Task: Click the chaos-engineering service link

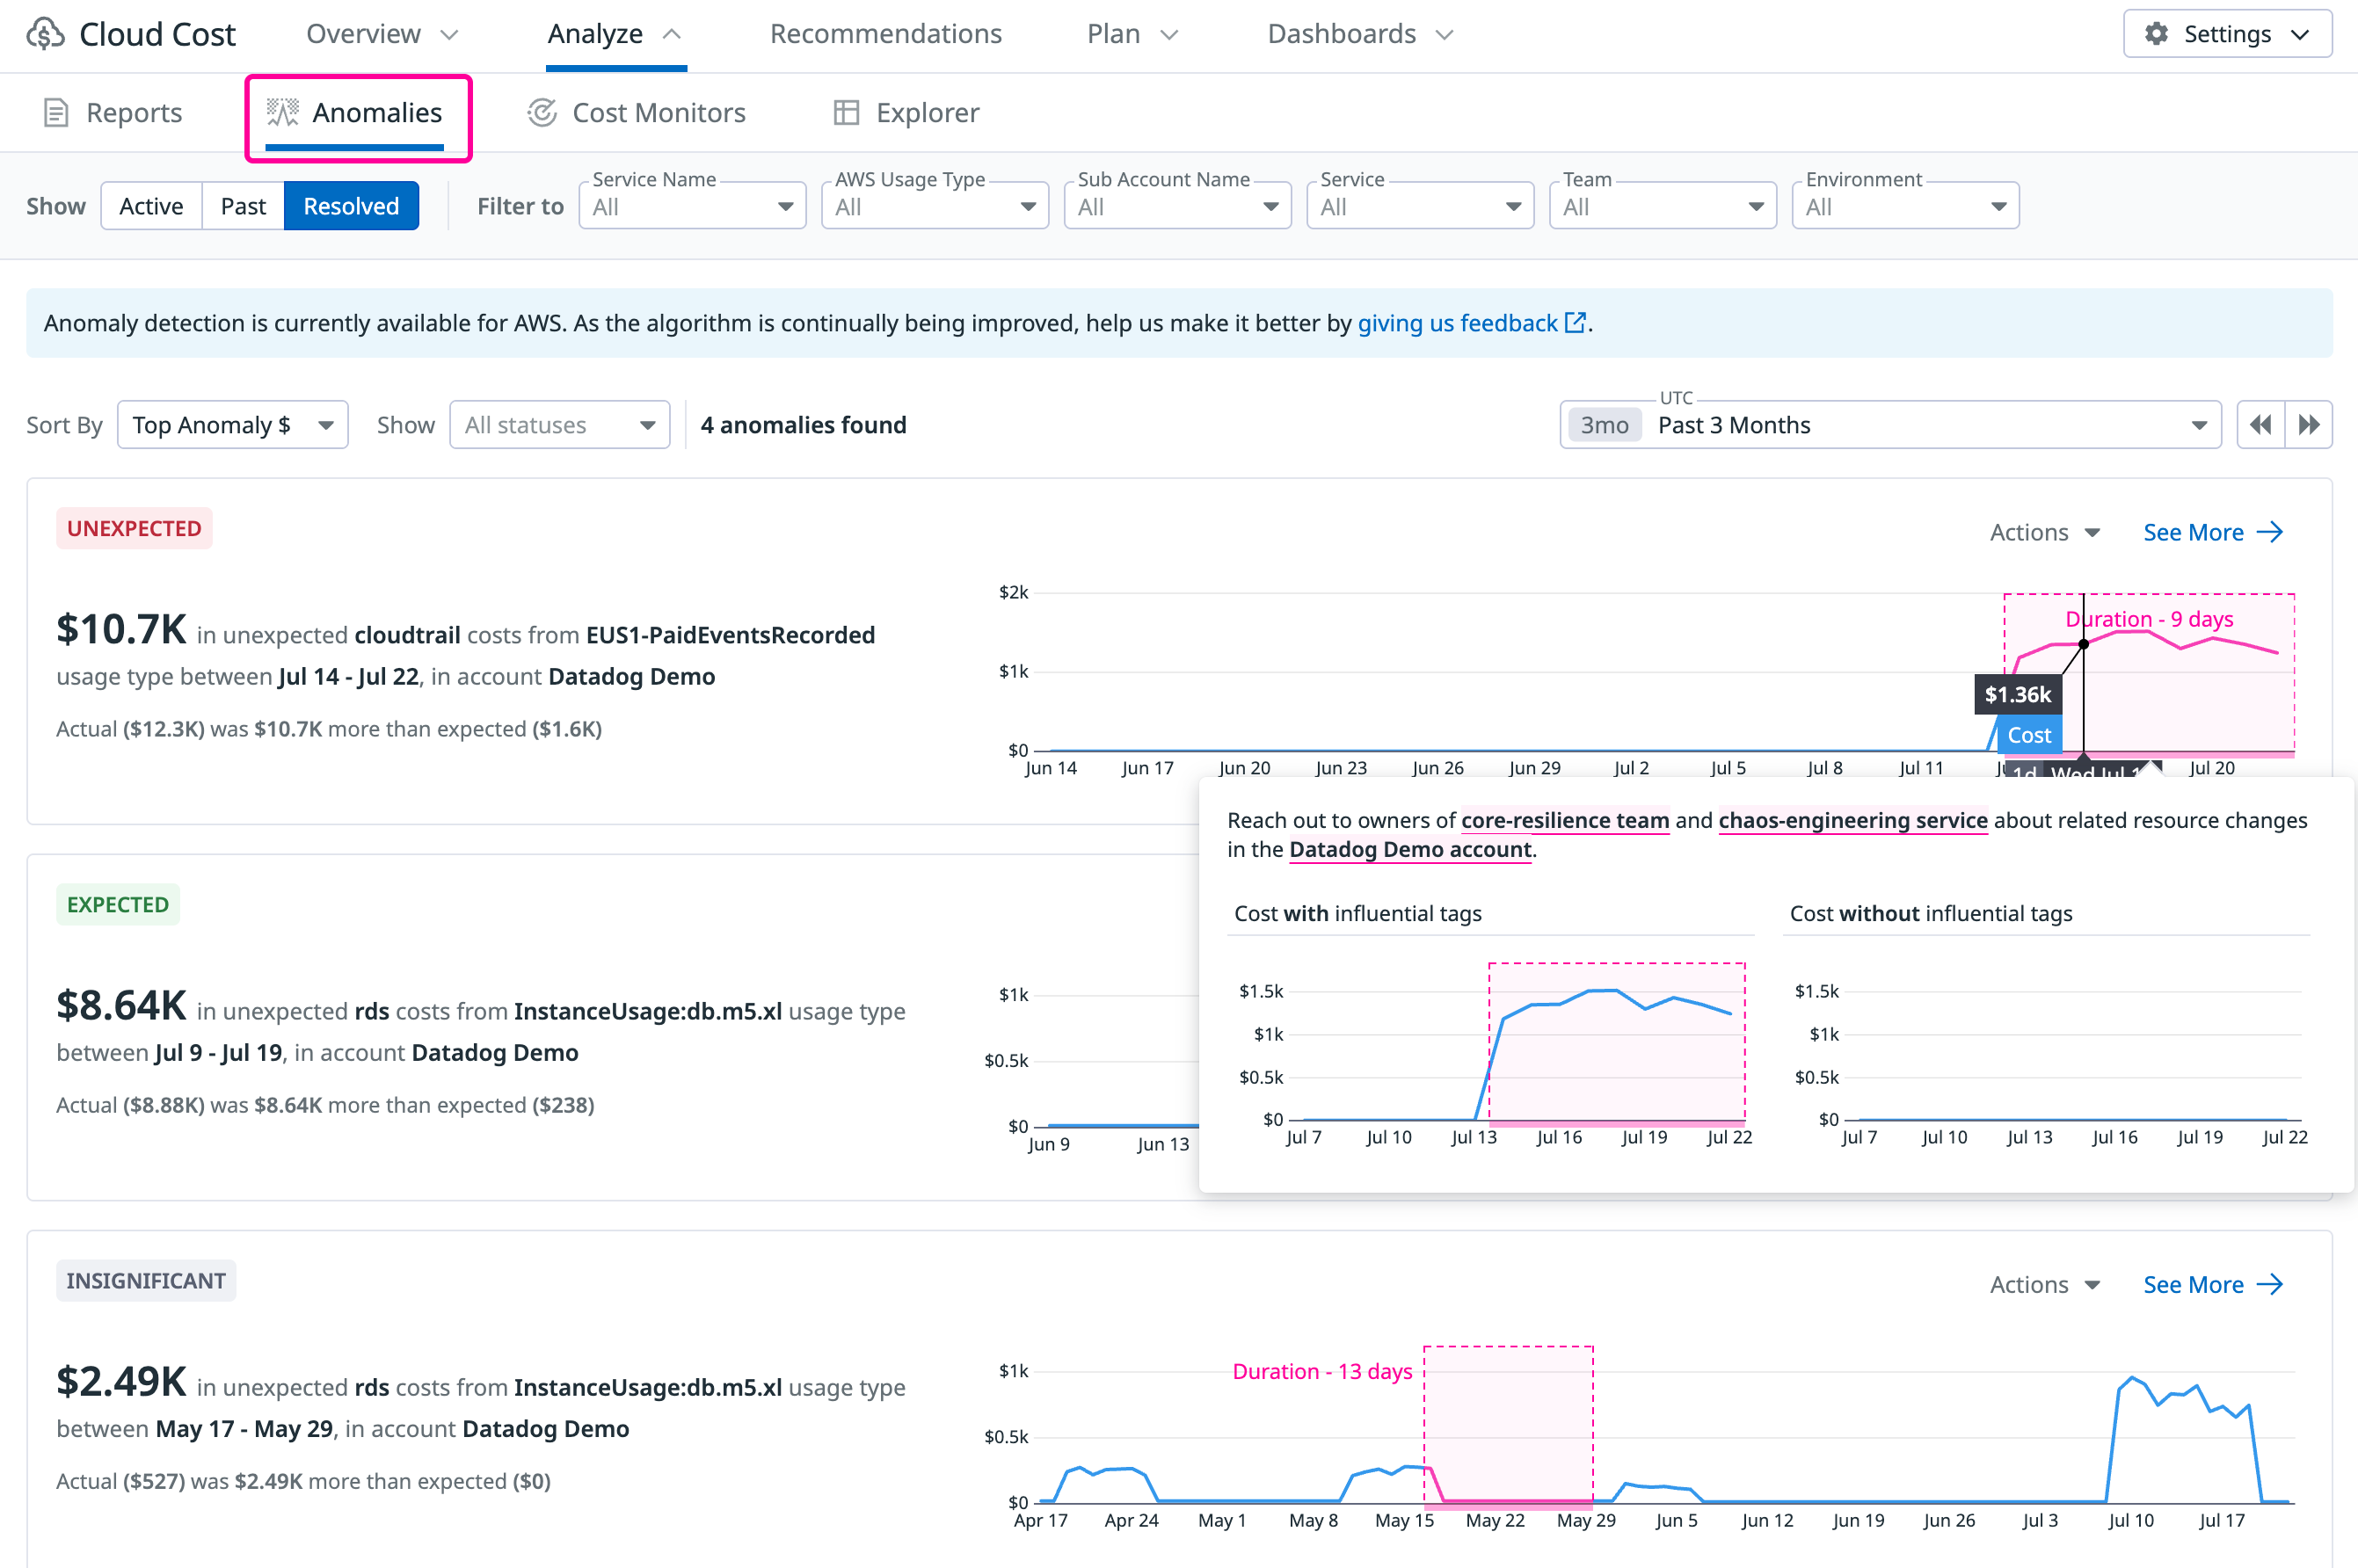Action: (x=1853, y=820)
